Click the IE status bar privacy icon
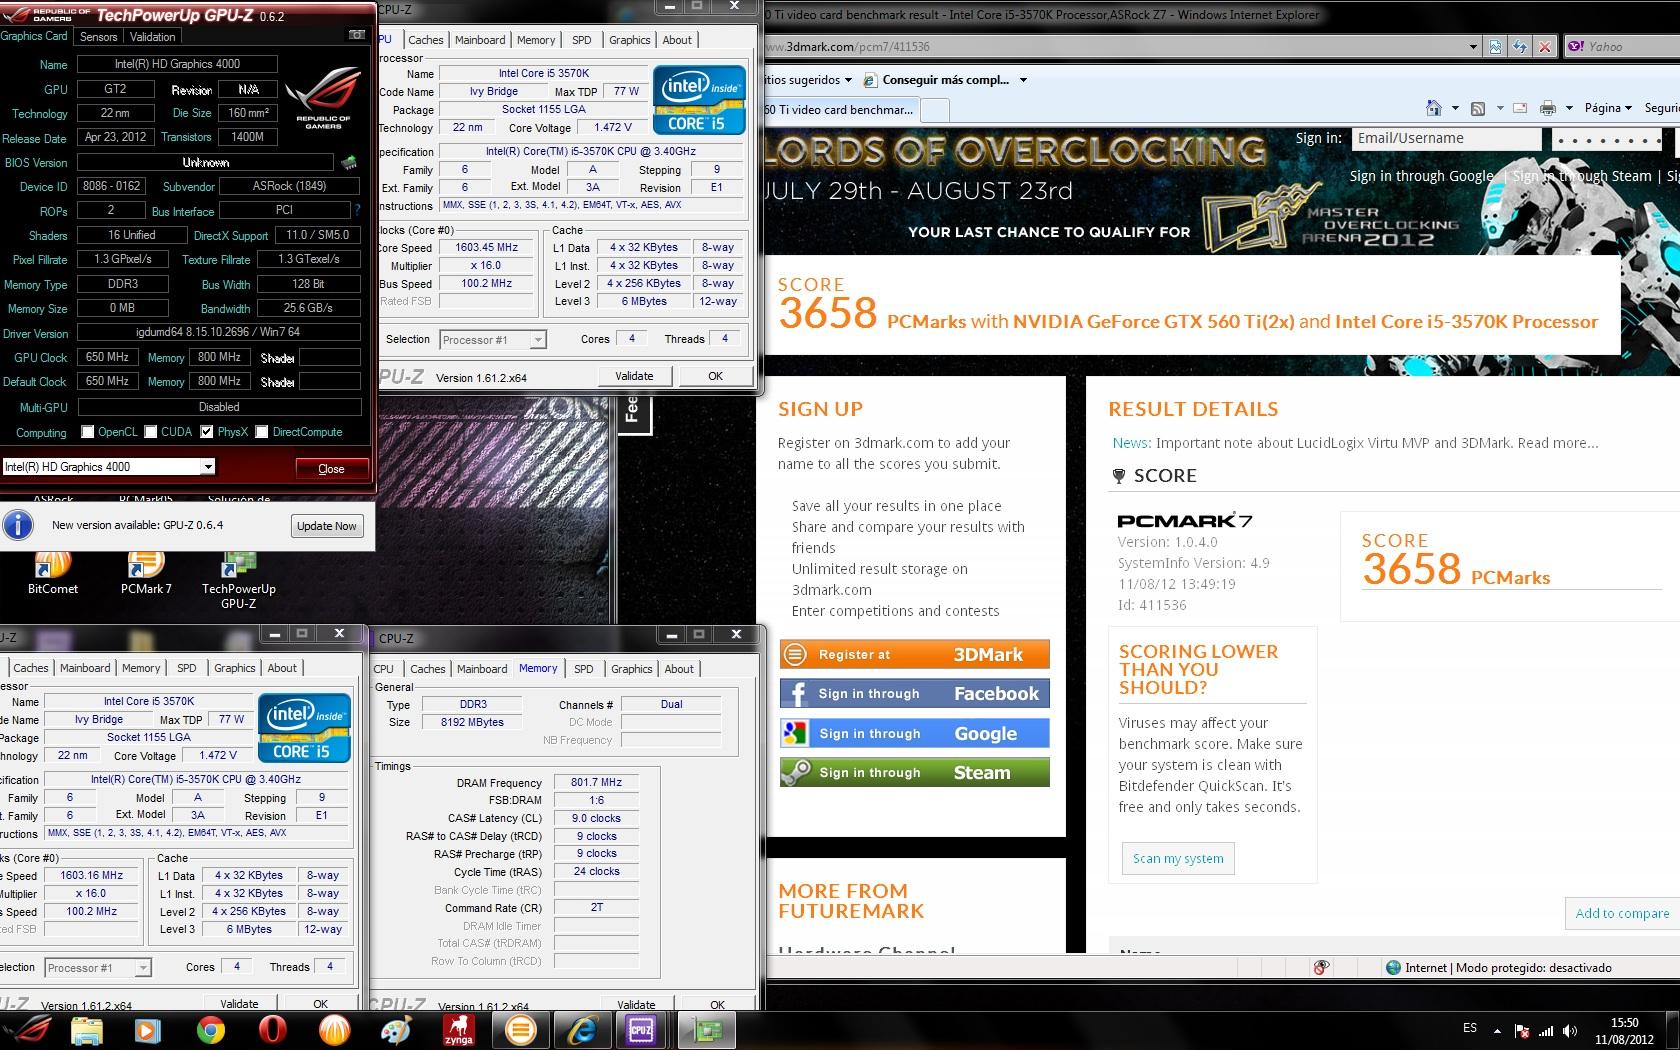 pos(1321,967)
